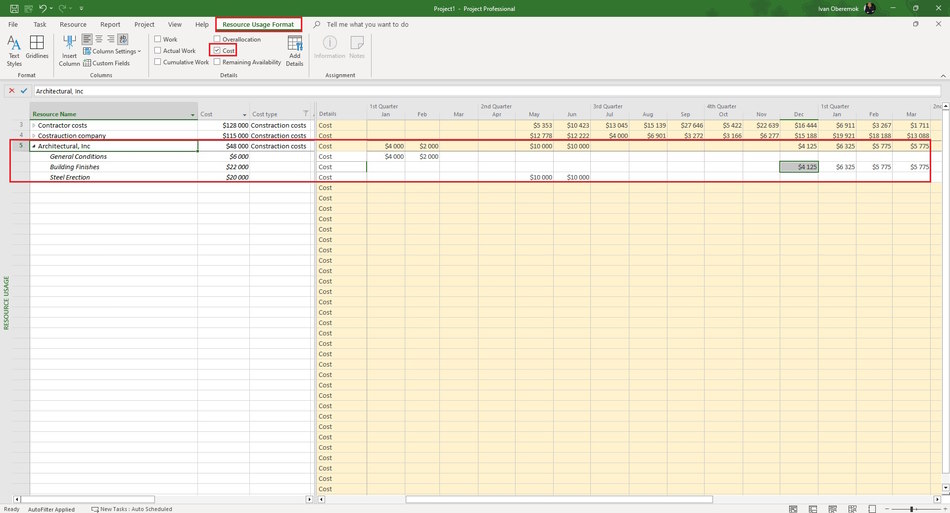950x513 pixels.
Task: Open Customize Quick Access Toolbar dropdown
Action: click(81, 8)
